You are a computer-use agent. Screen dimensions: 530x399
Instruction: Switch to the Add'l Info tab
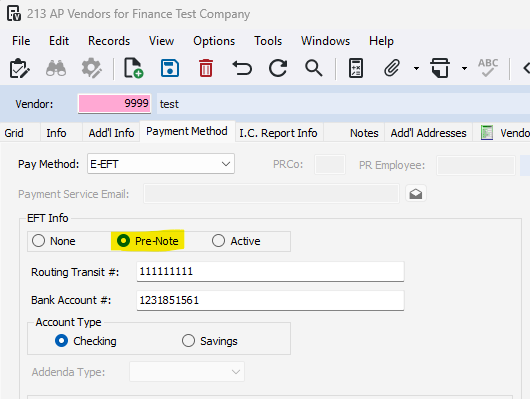[111, 133]
